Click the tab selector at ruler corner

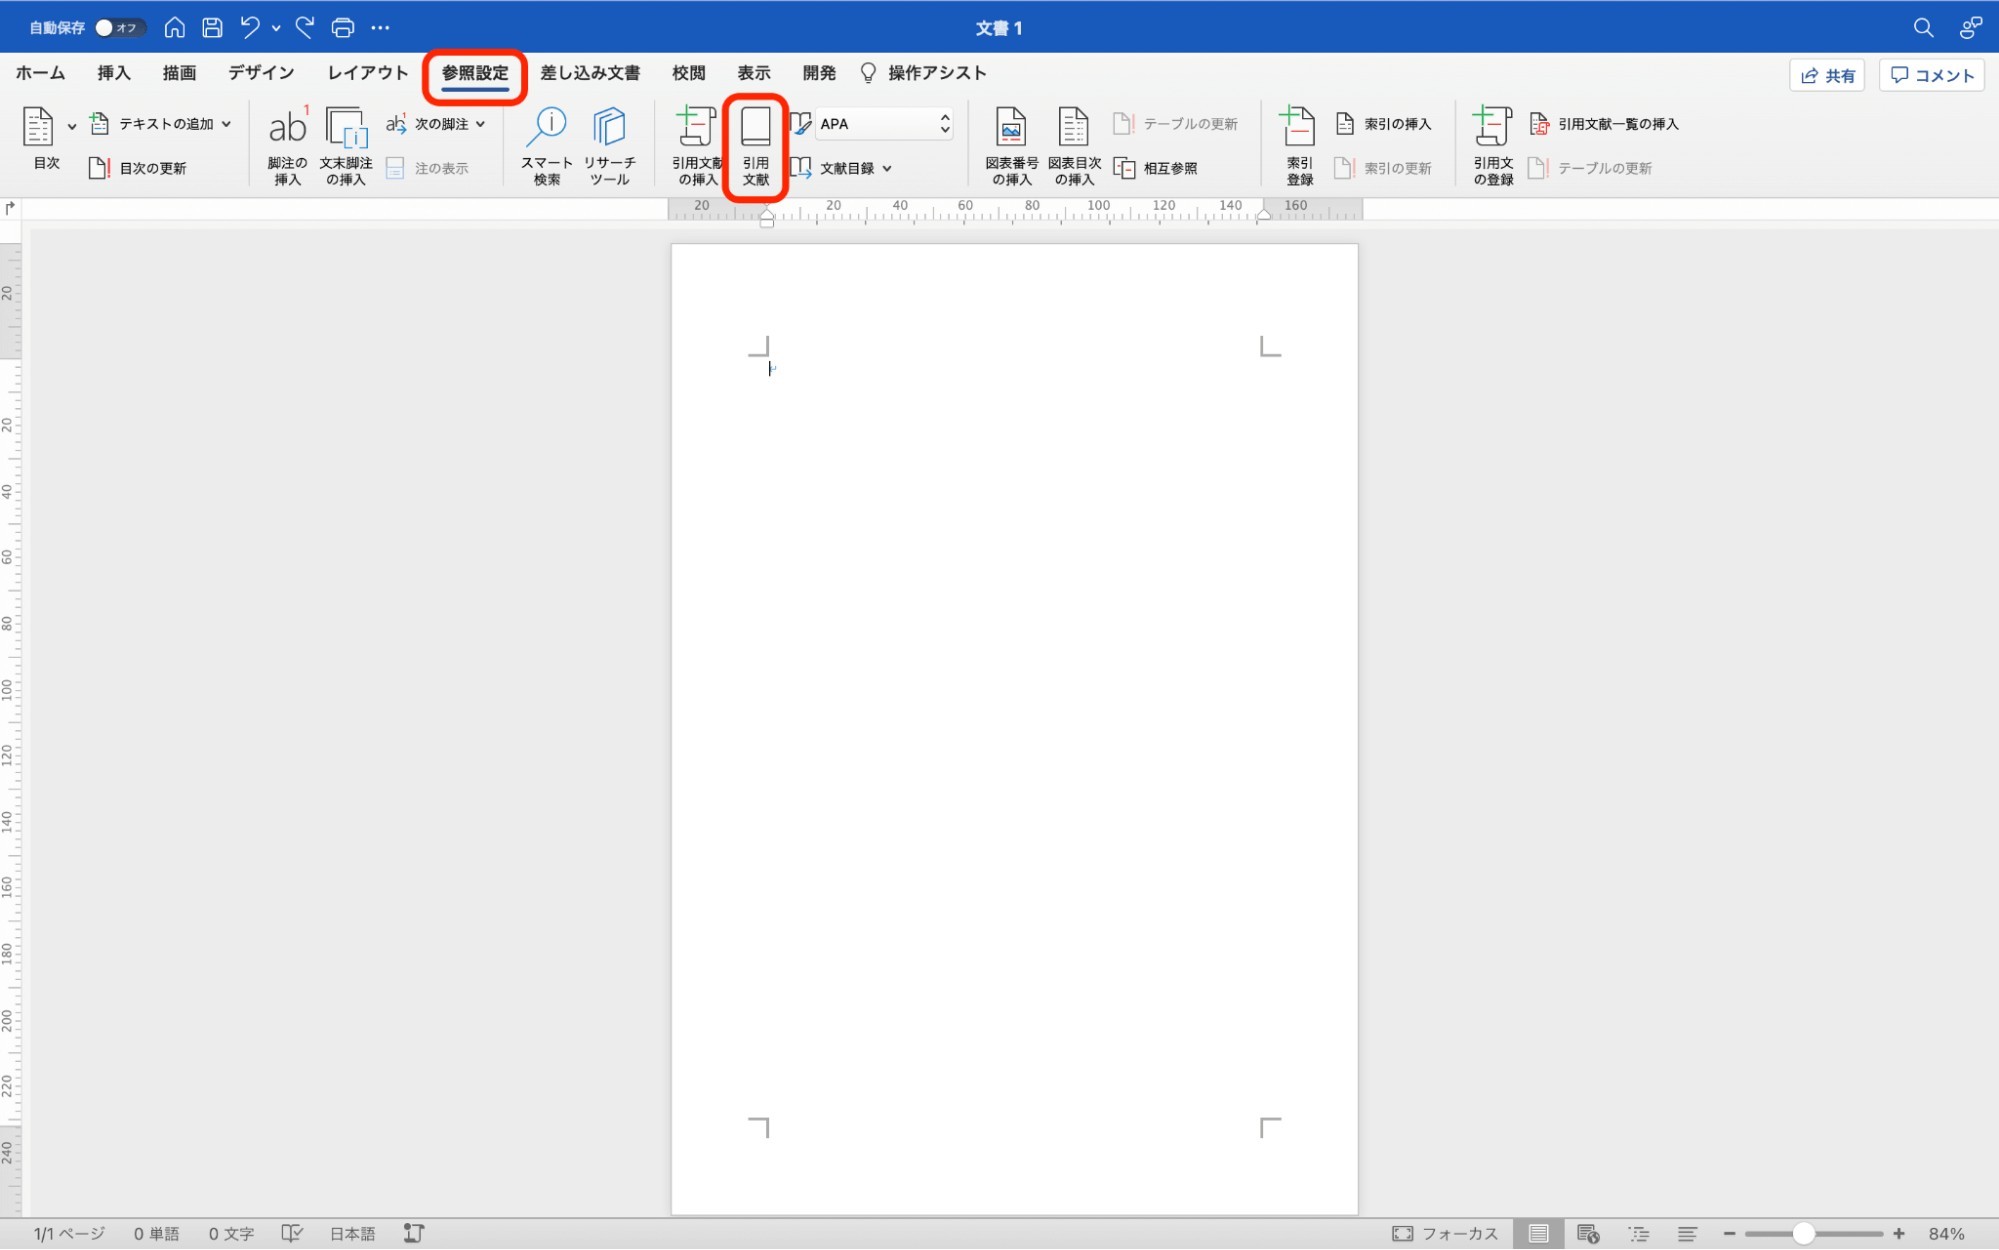click(x=10, y=208)
